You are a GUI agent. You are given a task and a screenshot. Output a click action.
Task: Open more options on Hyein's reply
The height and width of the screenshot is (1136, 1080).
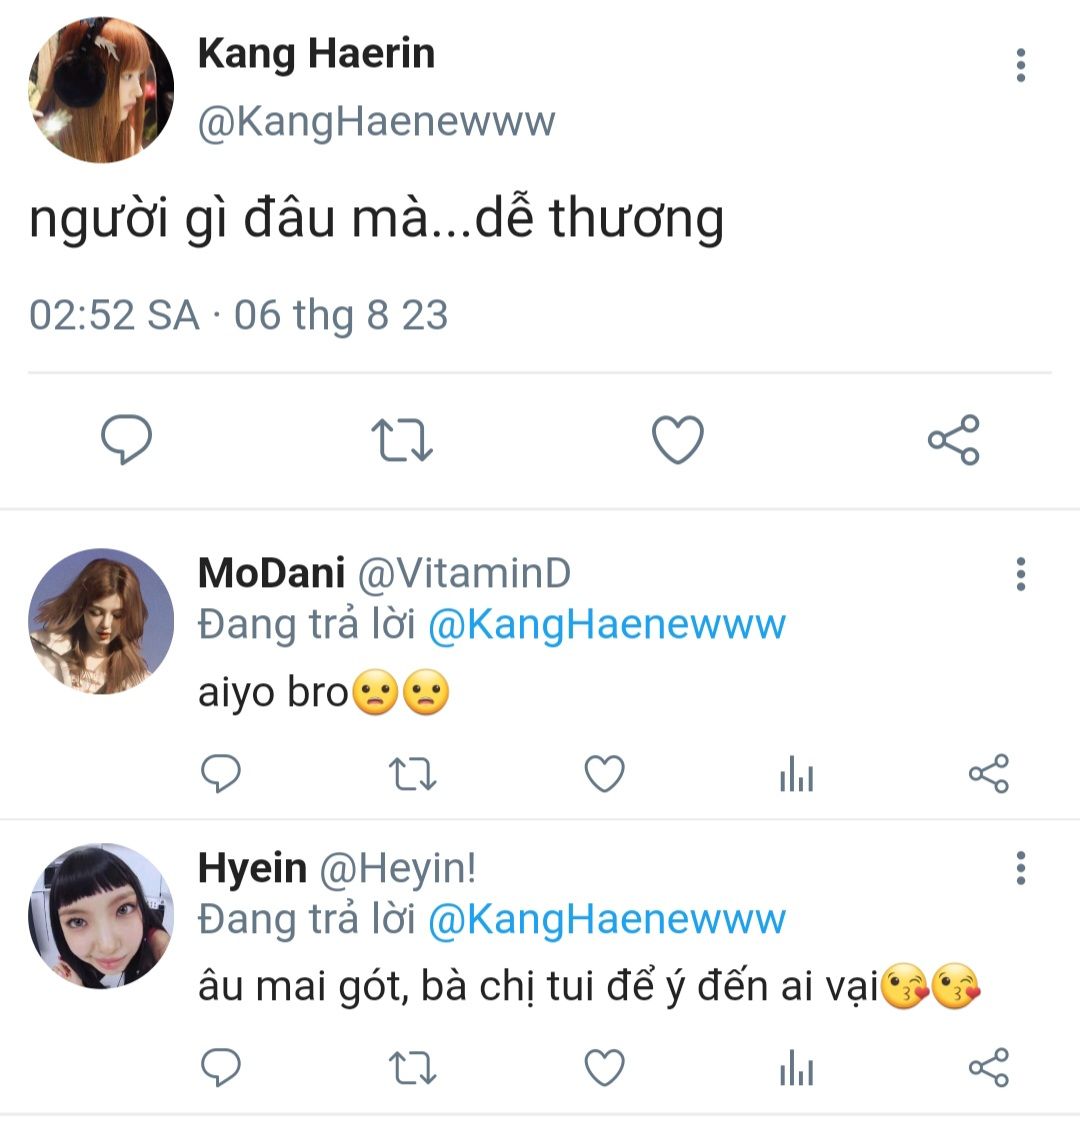1020,868
